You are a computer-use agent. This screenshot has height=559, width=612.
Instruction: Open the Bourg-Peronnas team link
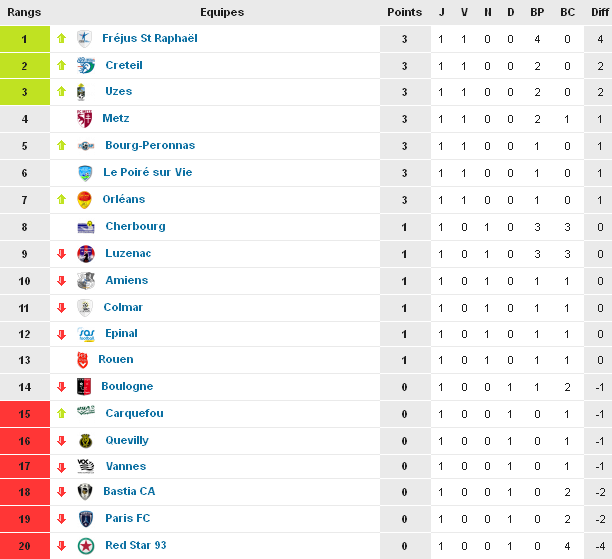150,146
